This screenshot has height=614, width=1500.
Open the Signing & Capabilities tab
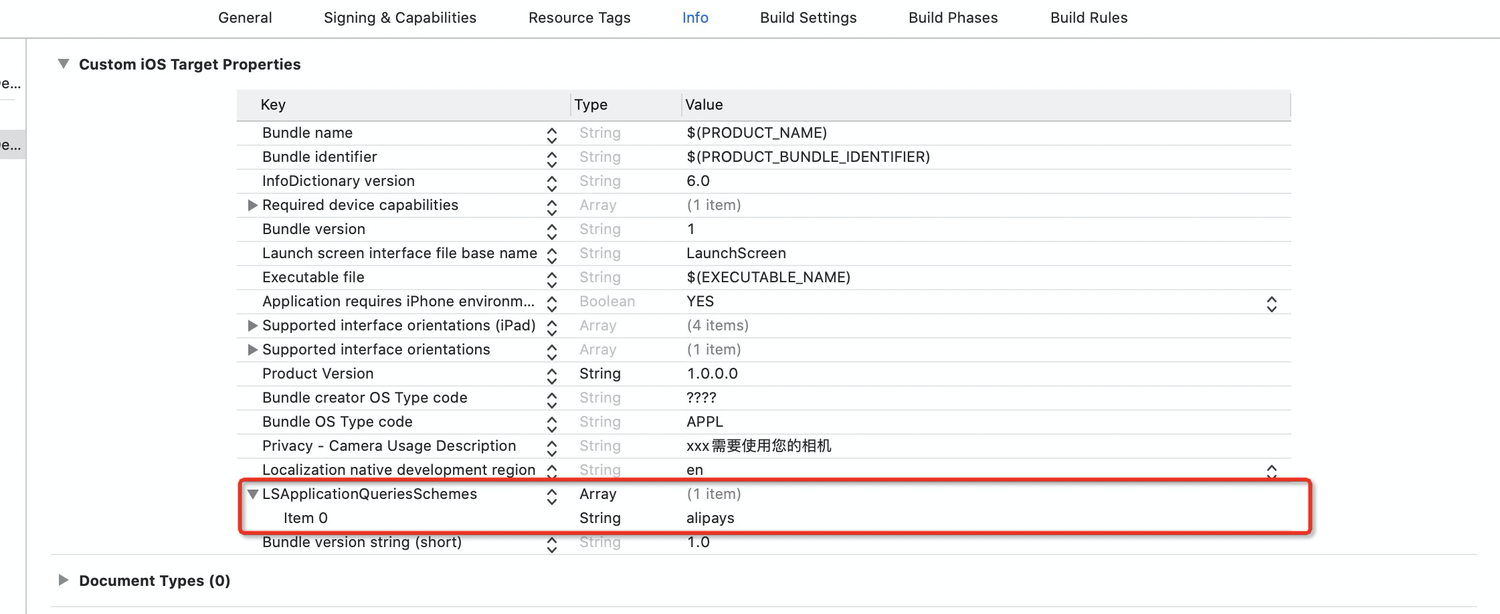pos(400,18)
